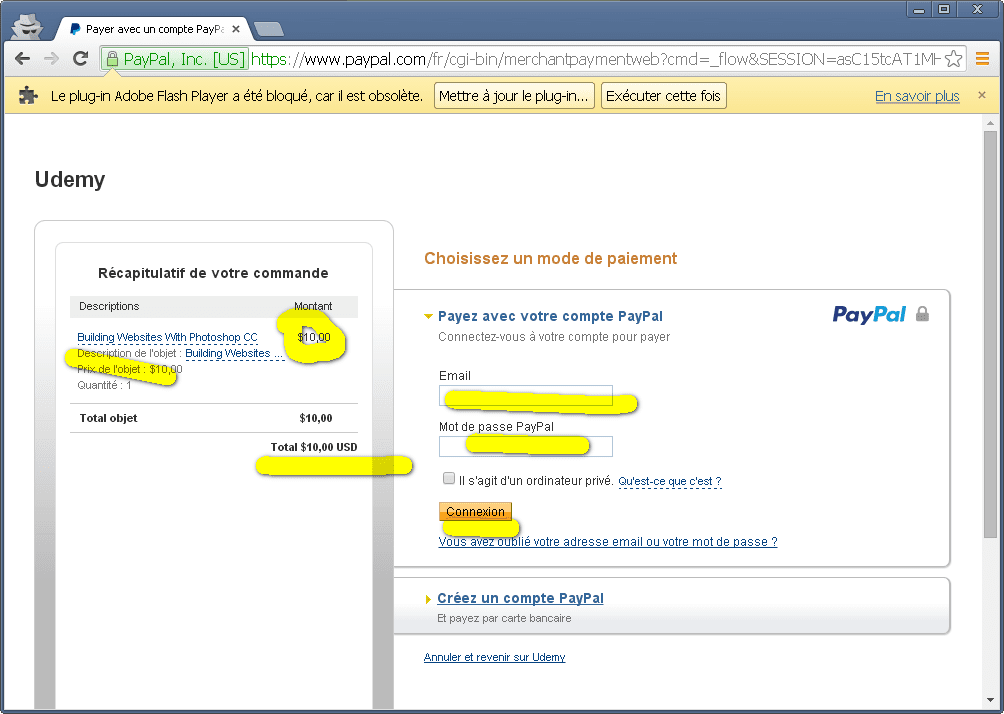
Task: Click the 'Descriptions' column header
Action: (109, 306)
